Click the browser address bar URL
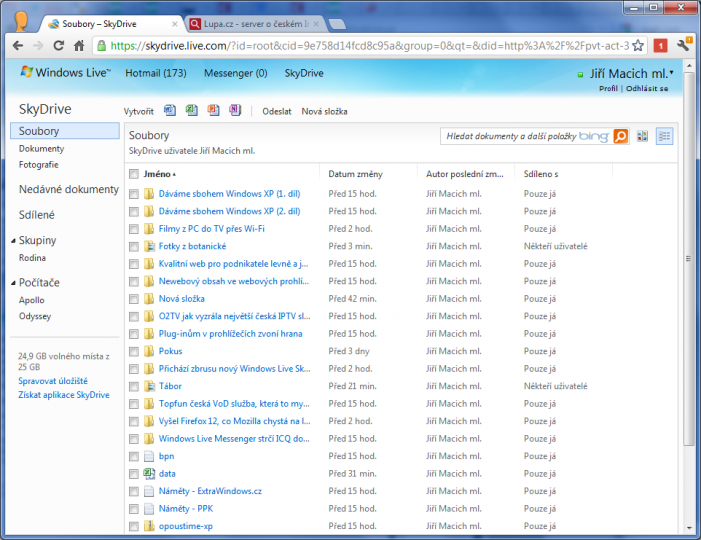The width and height of the screenshot is (701, 540). pos(369,46)
